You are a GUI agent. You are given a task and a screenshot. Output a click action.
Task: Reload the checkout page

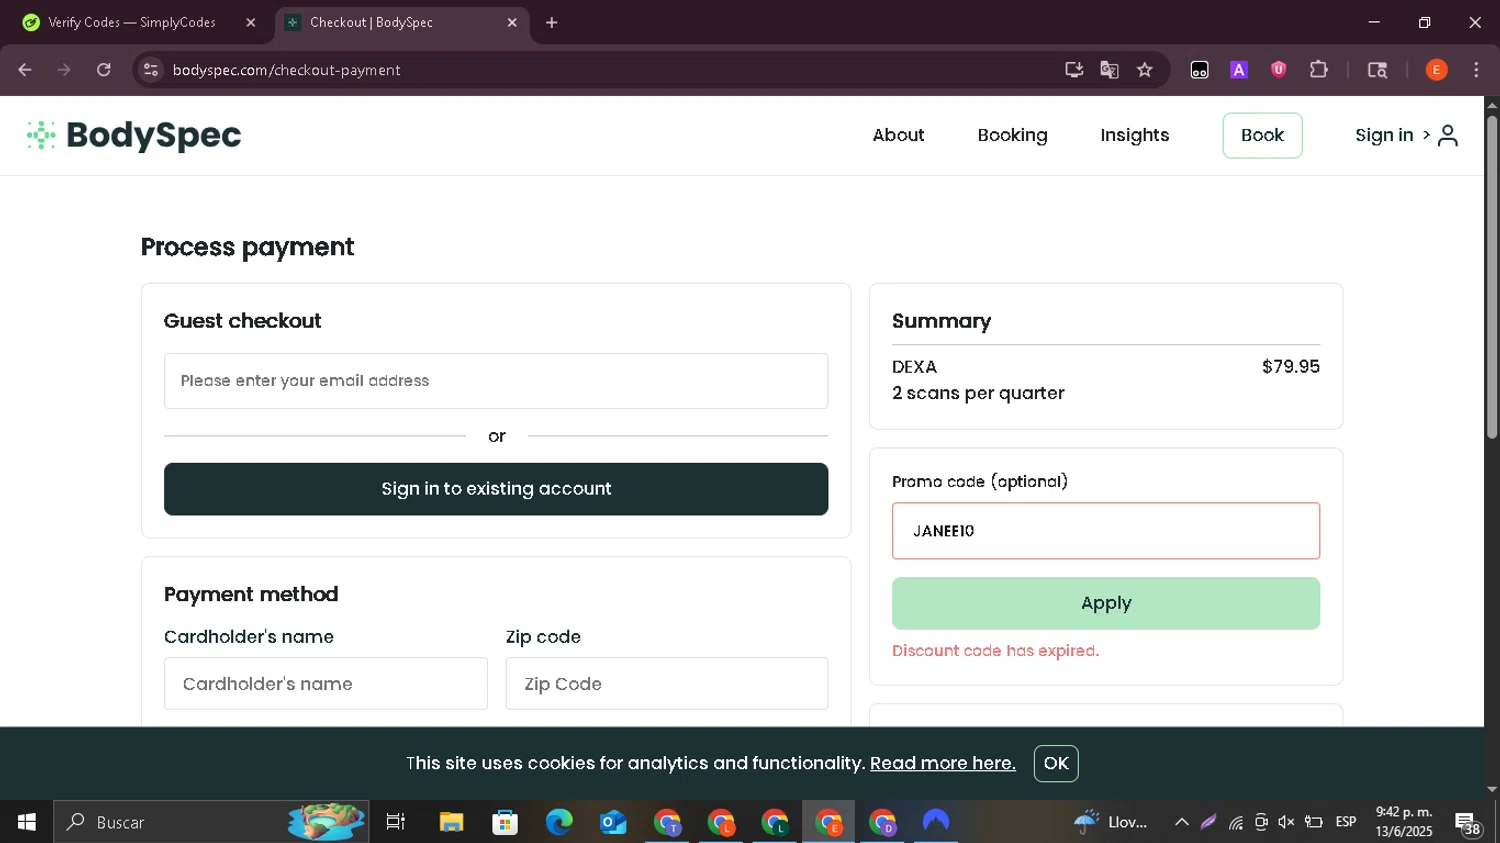coord(104,70)
